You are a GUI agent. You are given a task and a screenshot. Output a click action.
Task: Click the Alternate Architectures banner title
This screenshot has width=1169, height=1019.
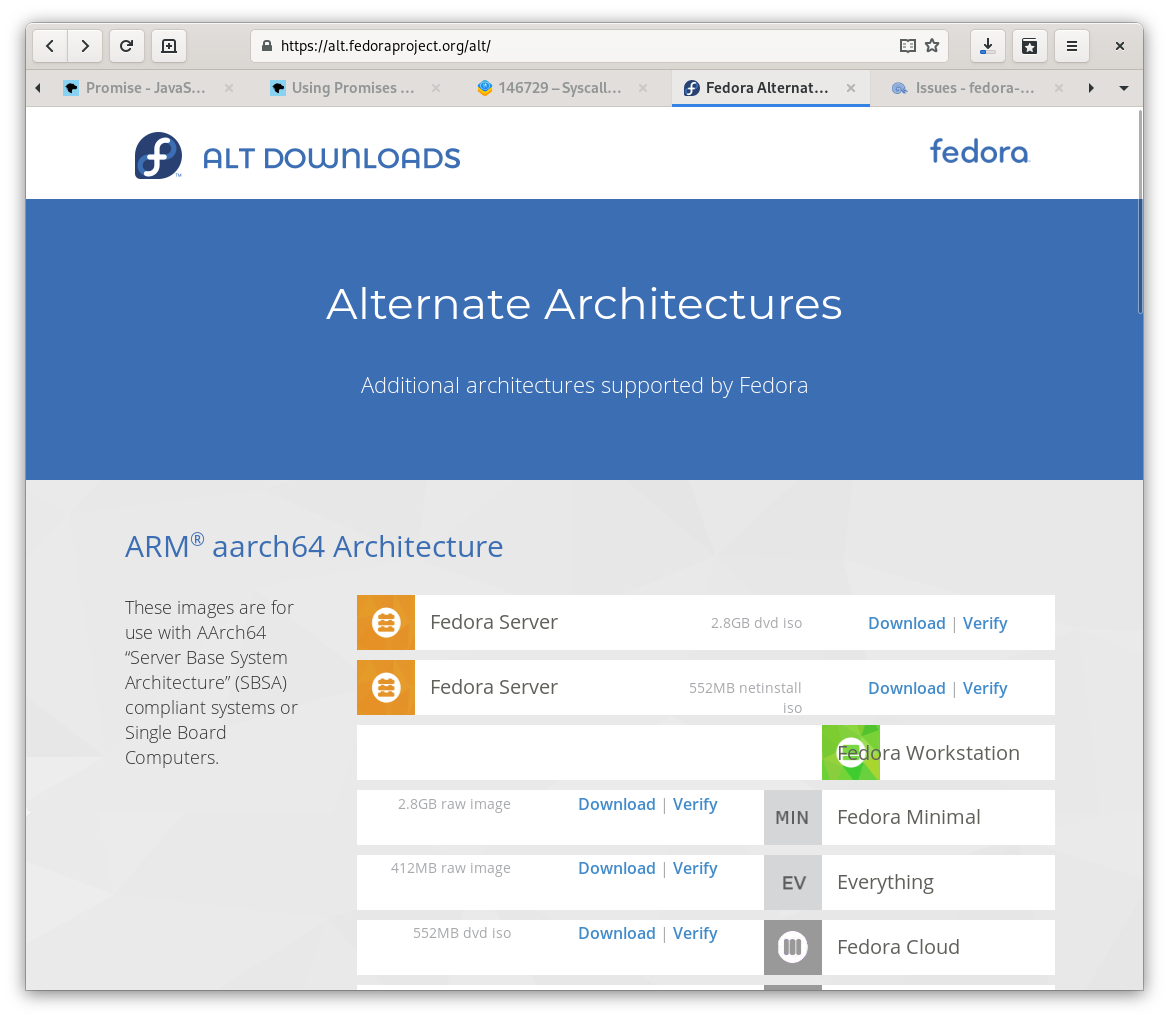pyautogui.click(x=584, y=304)
